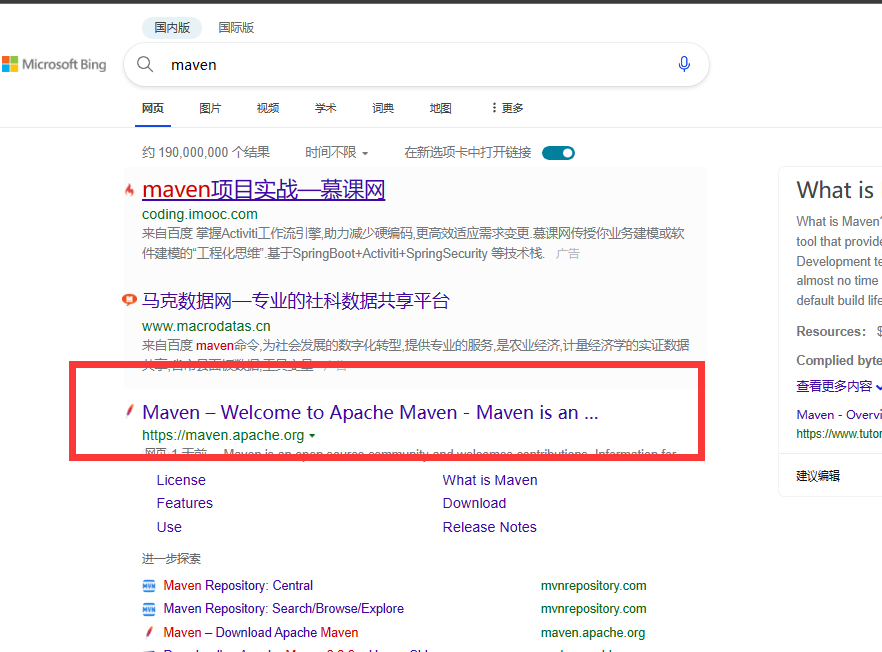Click the flame icon beside the imooc ad
The width and height of the screenshot is (882, 652).
pyautogui.click(x=130, y=190)
